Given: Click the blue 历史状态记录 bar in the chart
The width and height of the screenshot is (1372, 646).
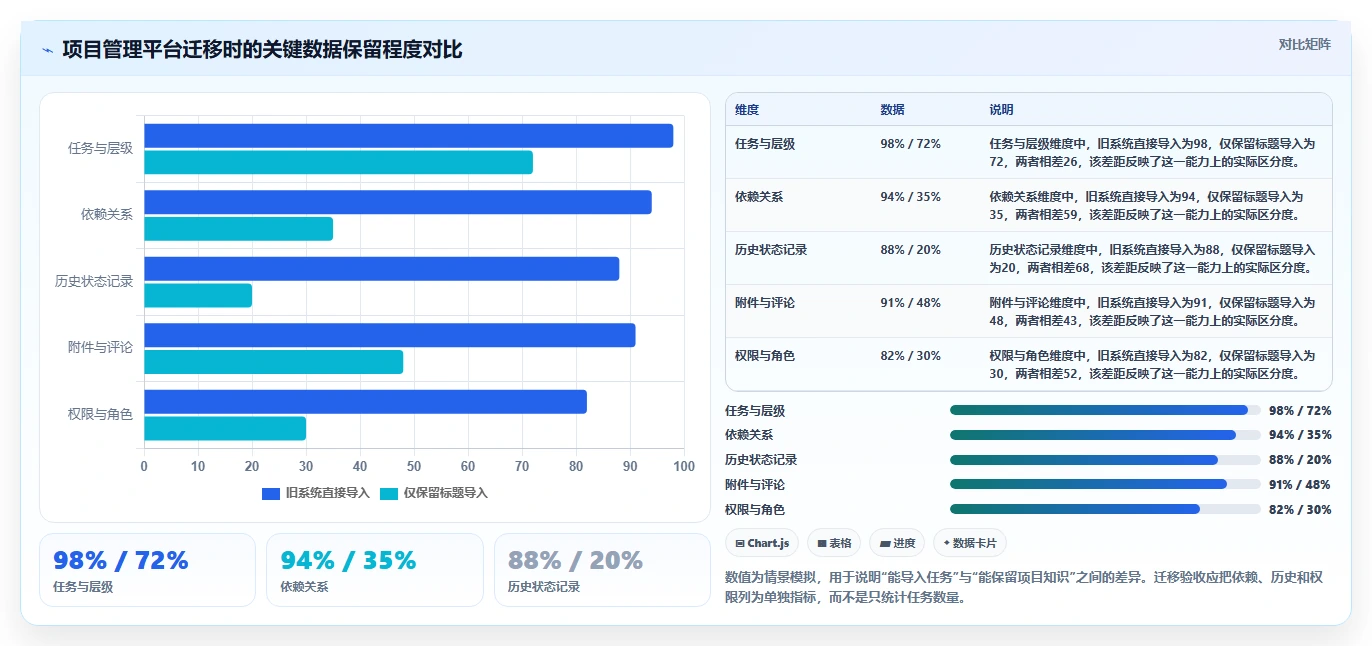Looking at the screenshot, I should pyautogui.click(x=381, y=269).
